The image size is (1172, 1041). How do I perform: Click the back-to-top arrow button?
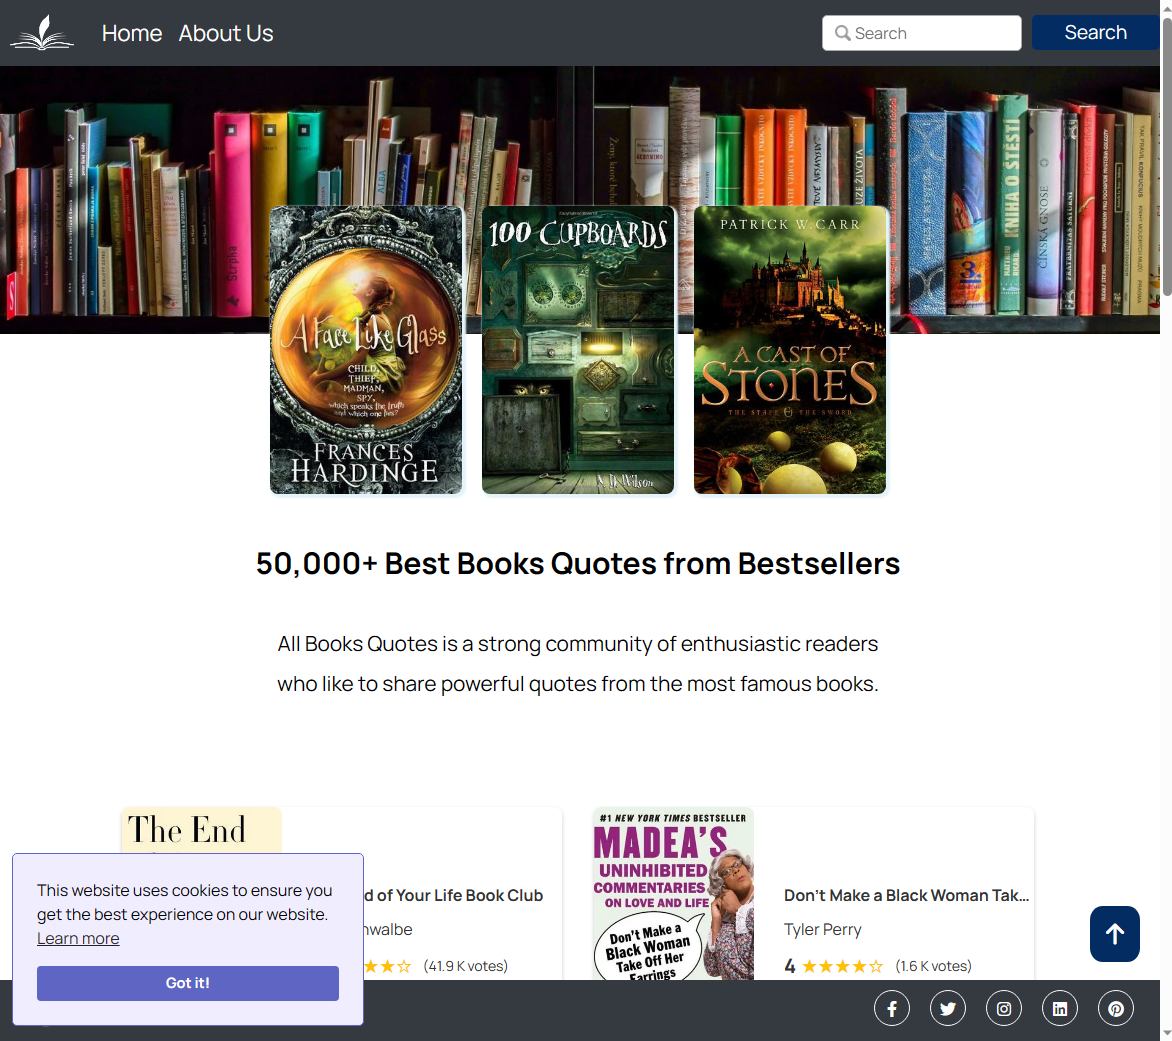click(1114, 934)
